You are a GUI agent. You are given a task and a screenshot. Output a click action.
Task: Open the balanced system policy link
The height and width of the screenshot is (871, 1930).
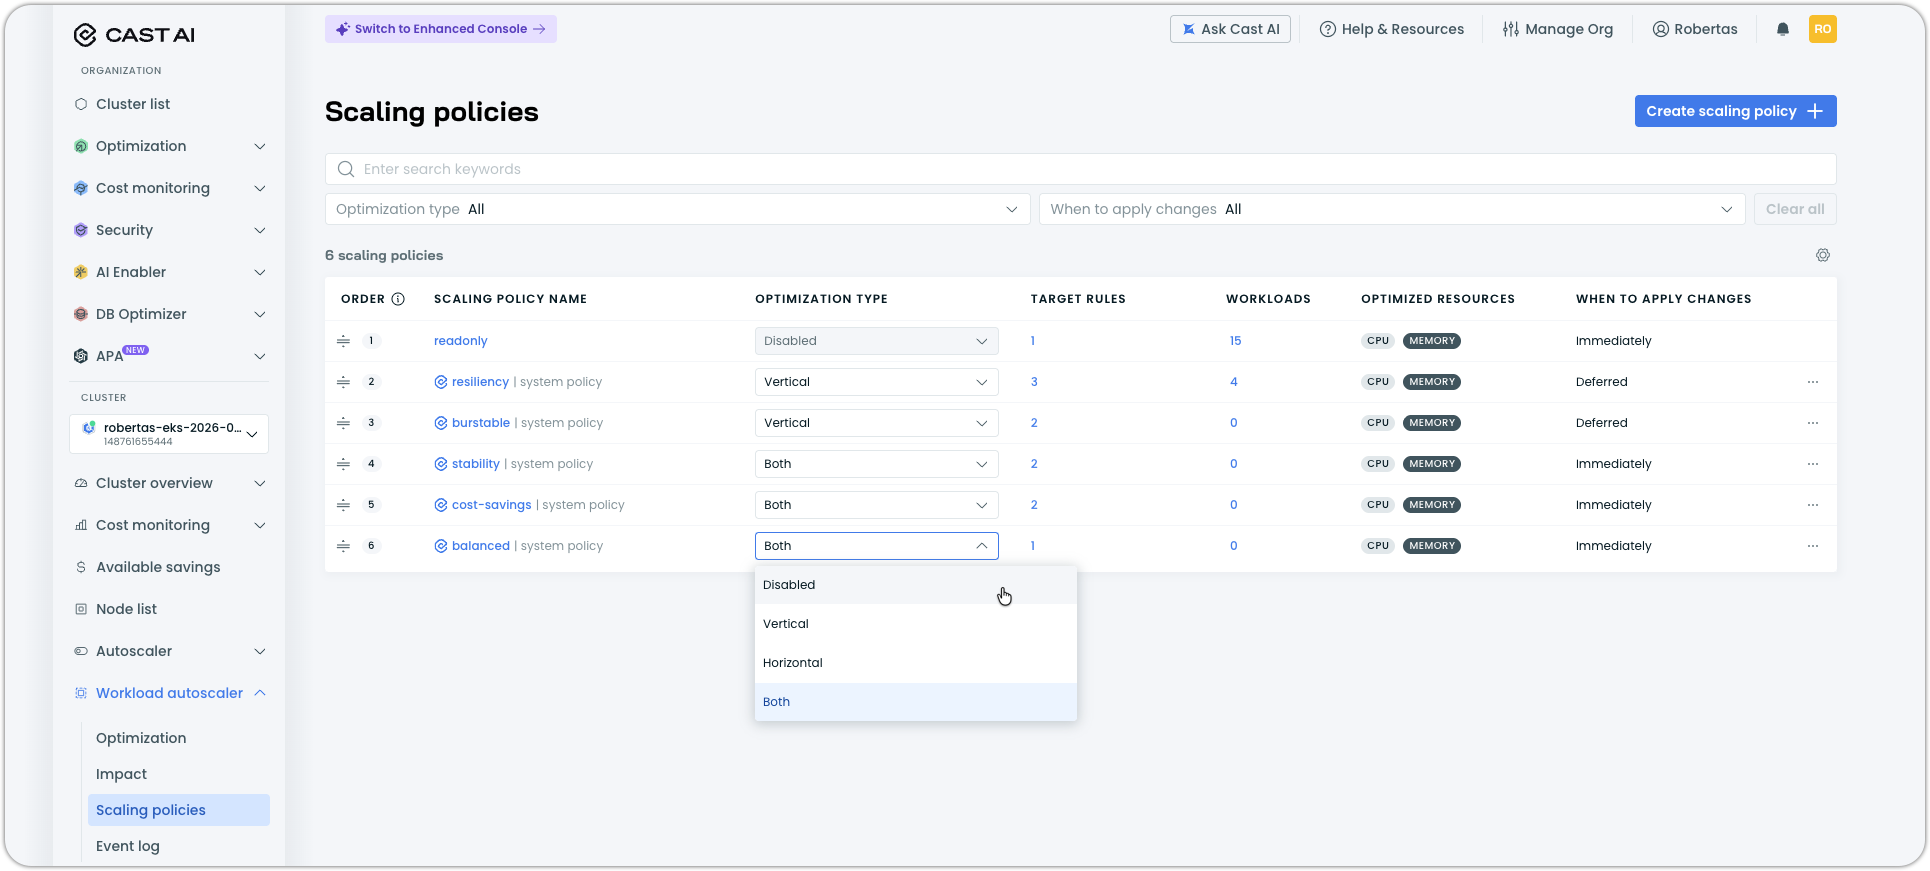tap(480, 546)
